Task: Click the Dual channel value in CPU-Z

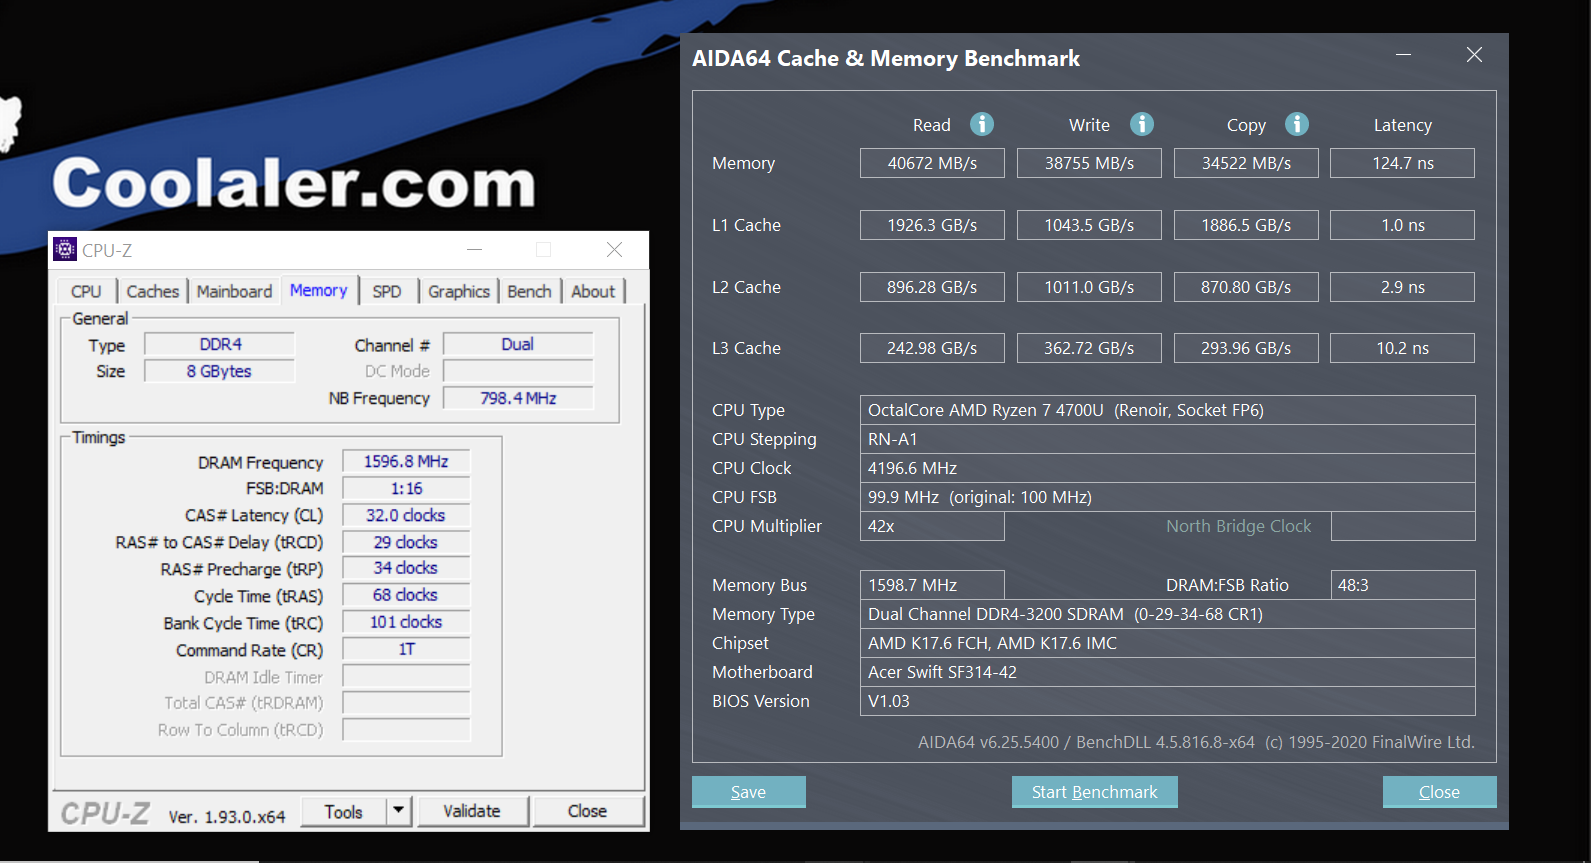Action: (518, 344)
